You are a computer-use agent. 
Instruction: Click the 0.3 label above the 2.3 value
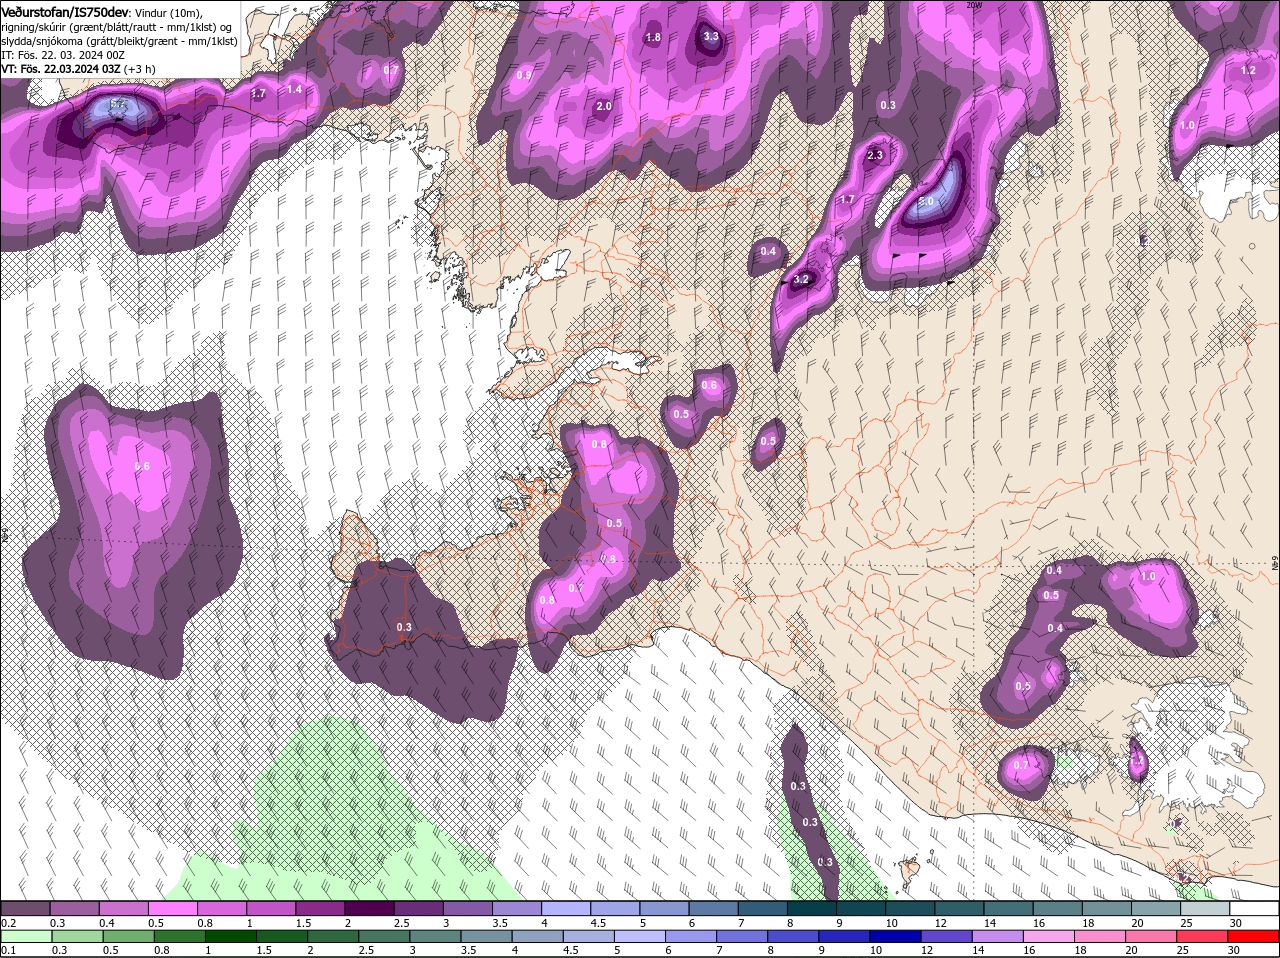click(x=888, y=105)
